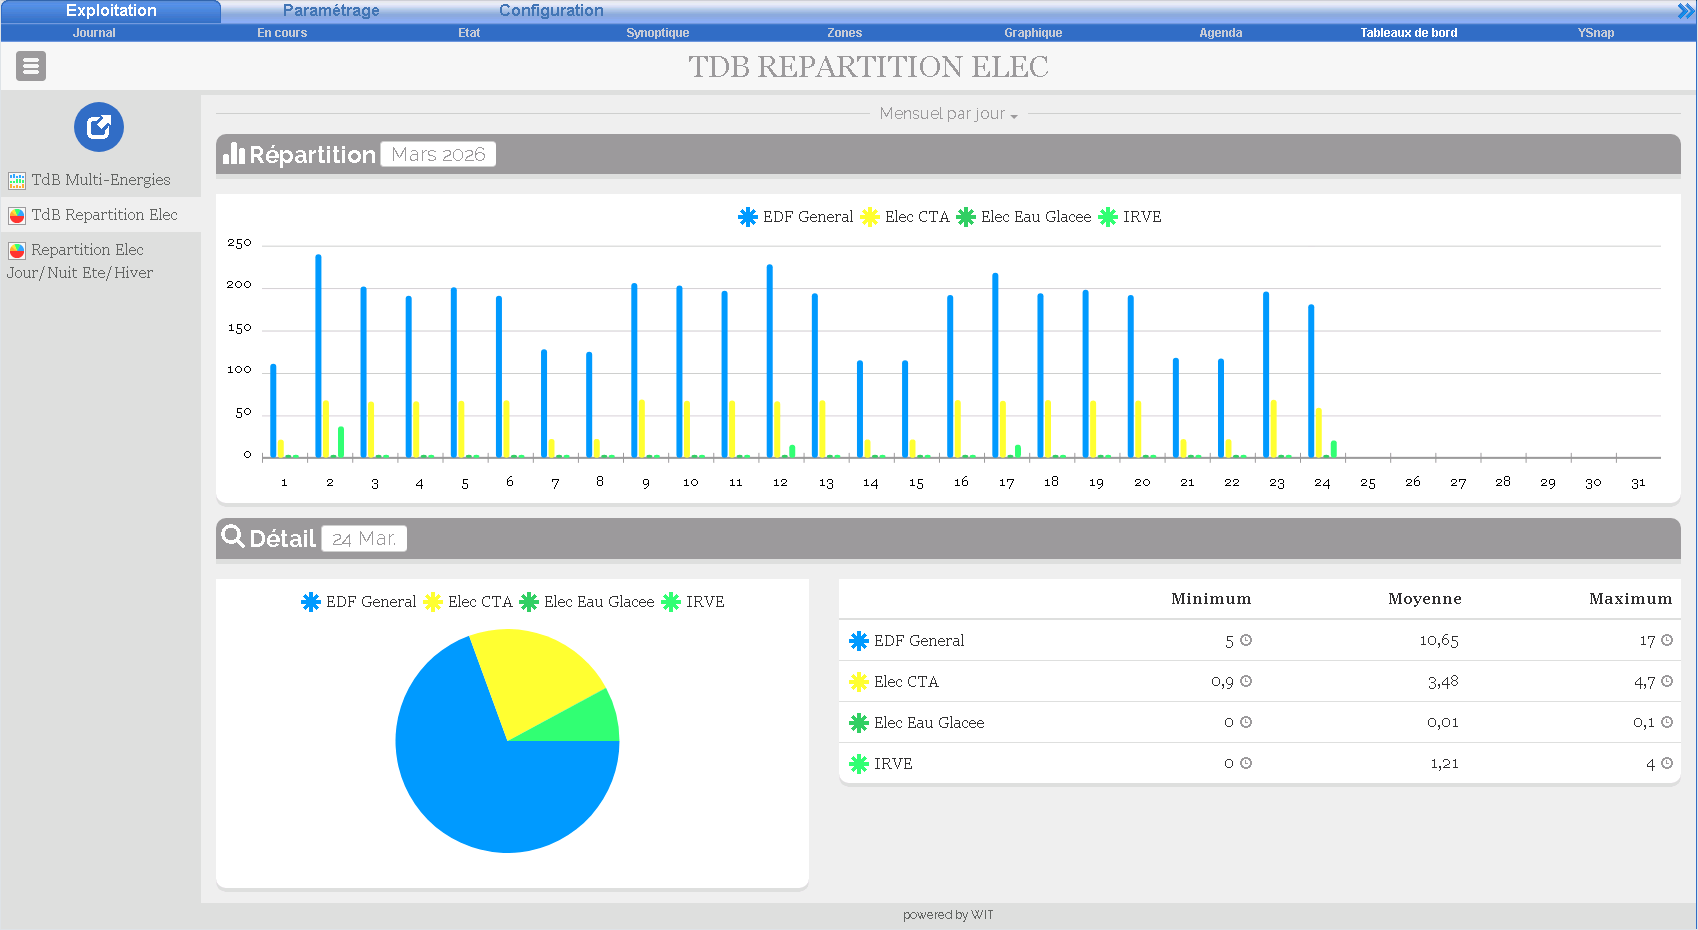Viewport: 1698px width, 930px height.
Task: Click clock icon beside Elec CTA minimum 0,9
Action: [x=1246, y=681]
